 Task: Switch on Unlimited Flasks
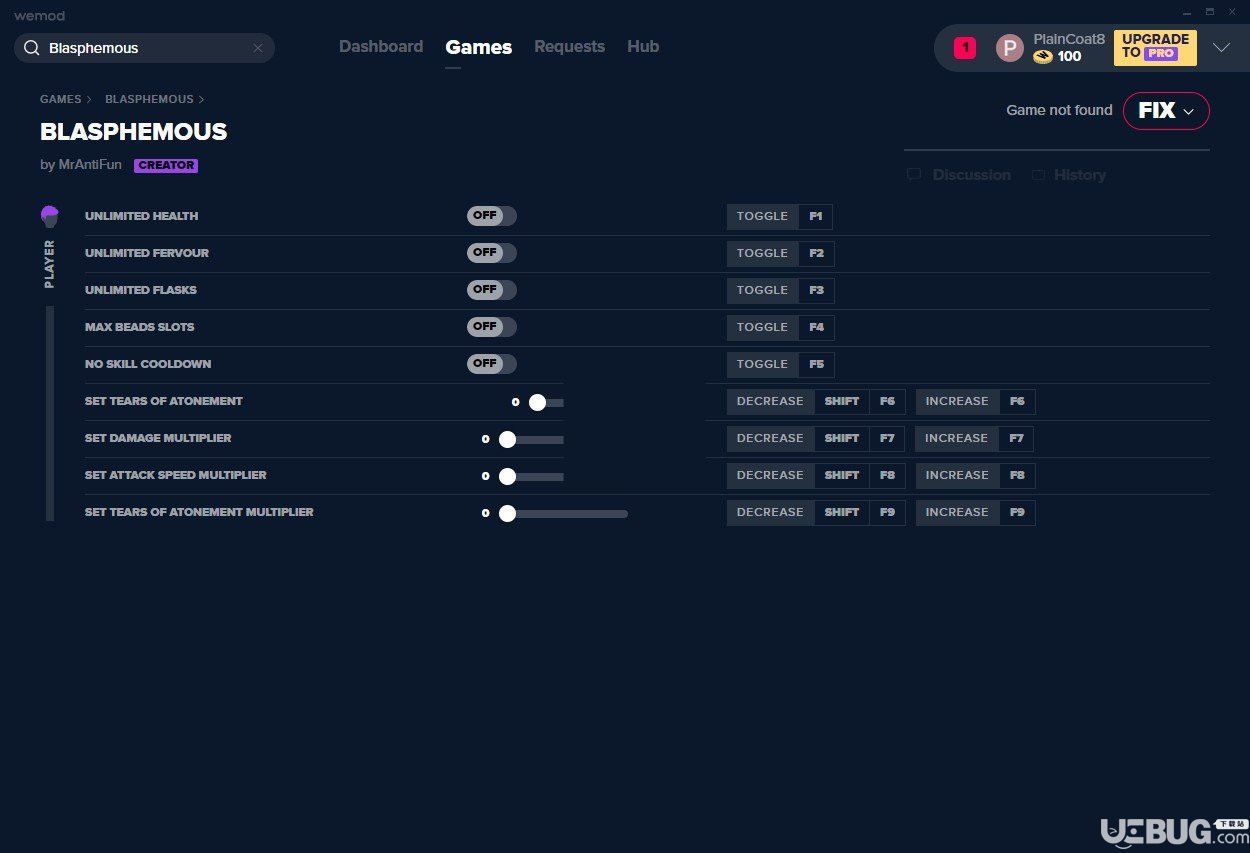click(x=492, y=290)
